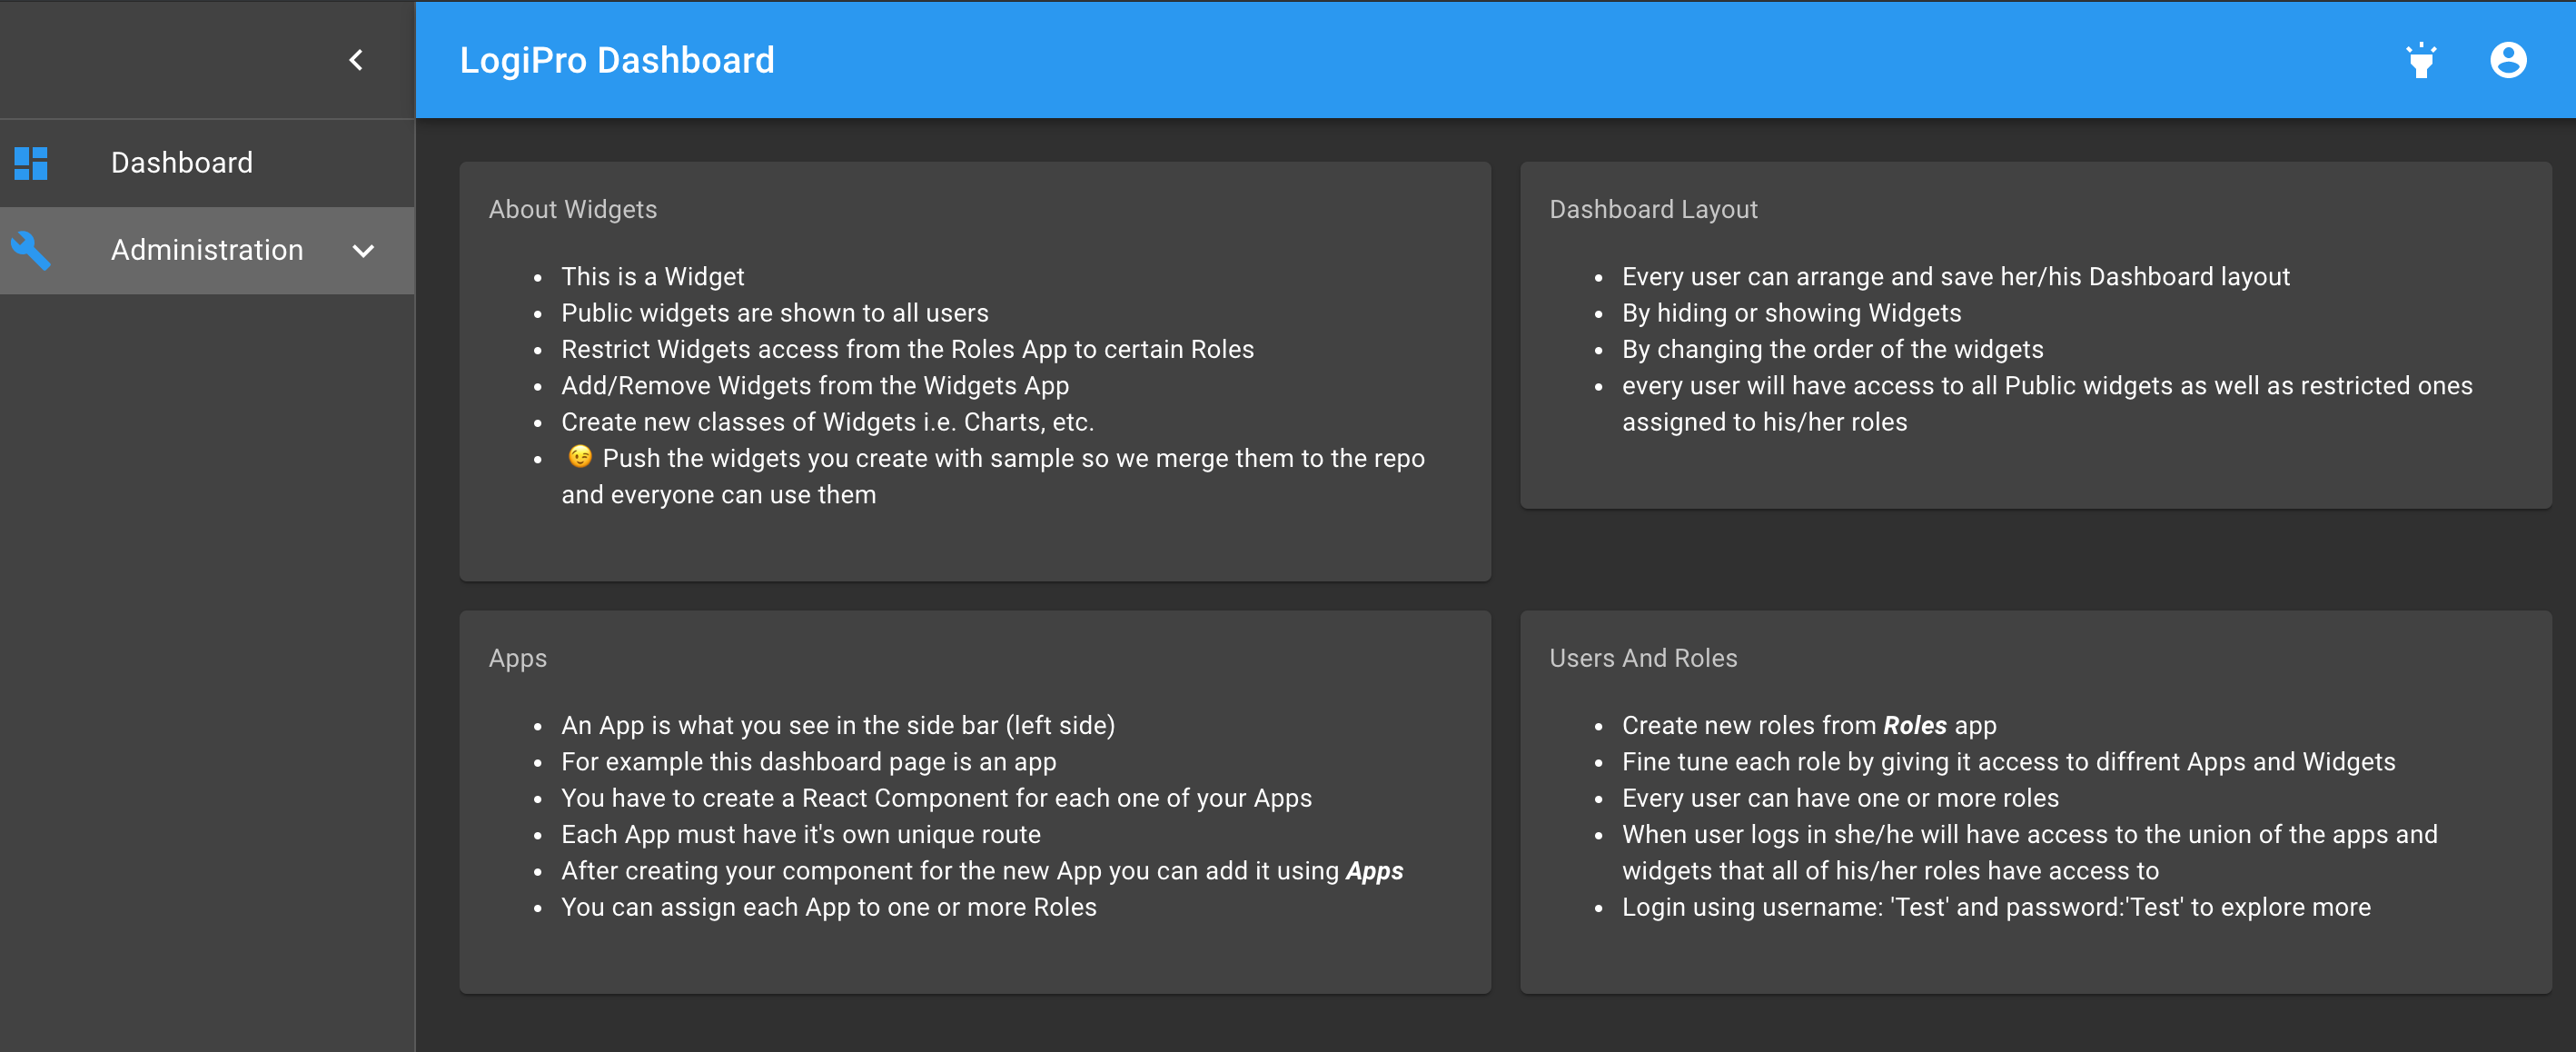Click the Users And Roles widget header
The width and height of the screenshot is (2576, 1052).
(x=1643, y=658)
